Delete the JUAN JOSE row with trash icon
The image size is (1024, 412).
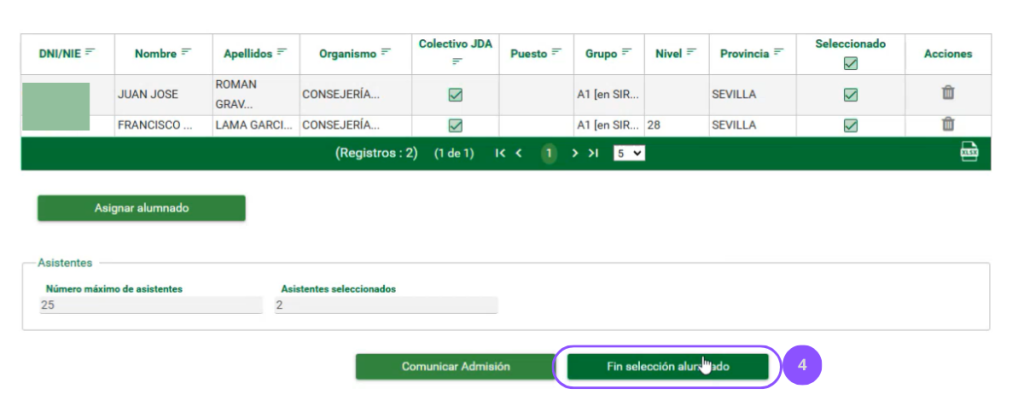pos(948,93)
